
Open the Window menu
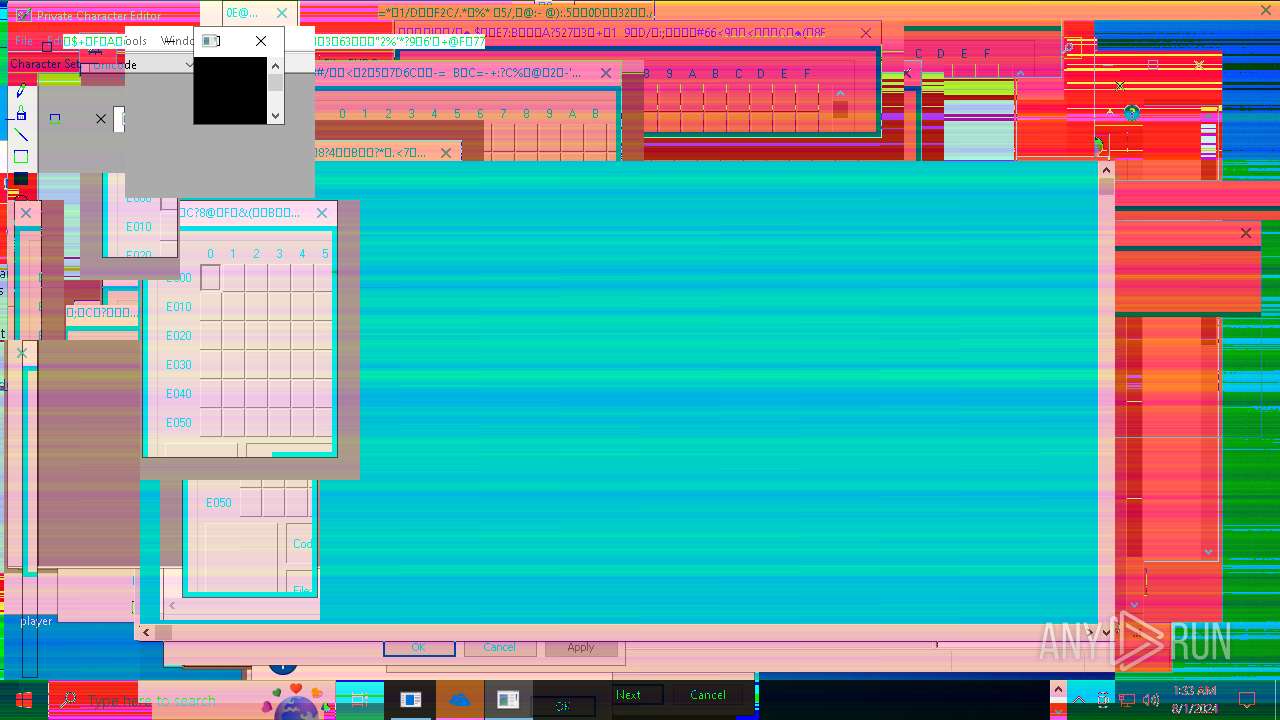178,41
